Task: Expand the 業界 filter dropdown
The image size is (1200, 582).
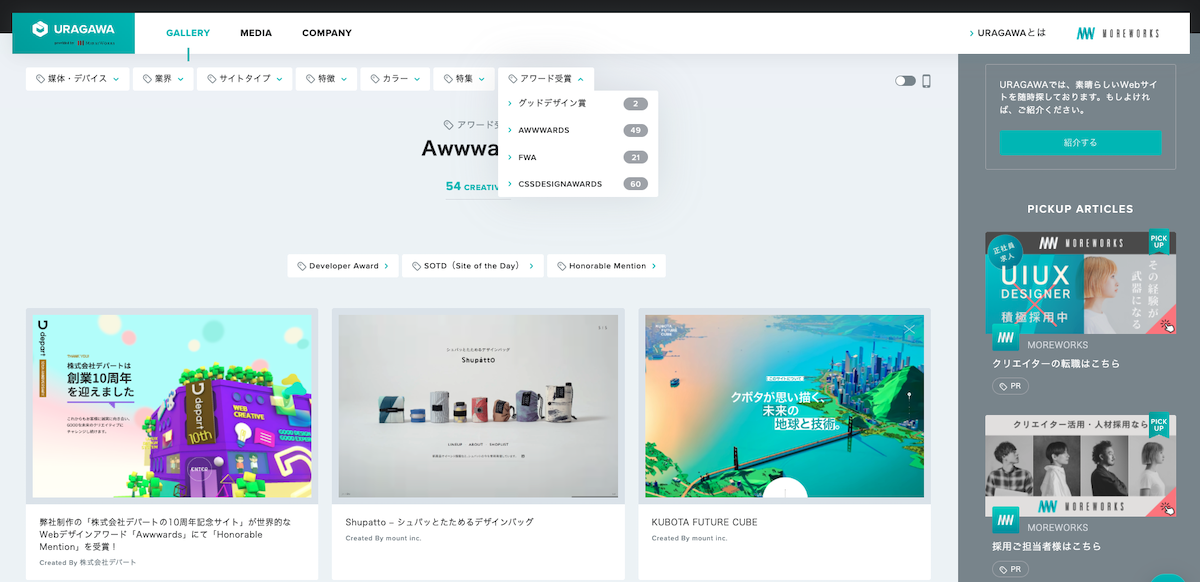Action: (x=163, y=79)
